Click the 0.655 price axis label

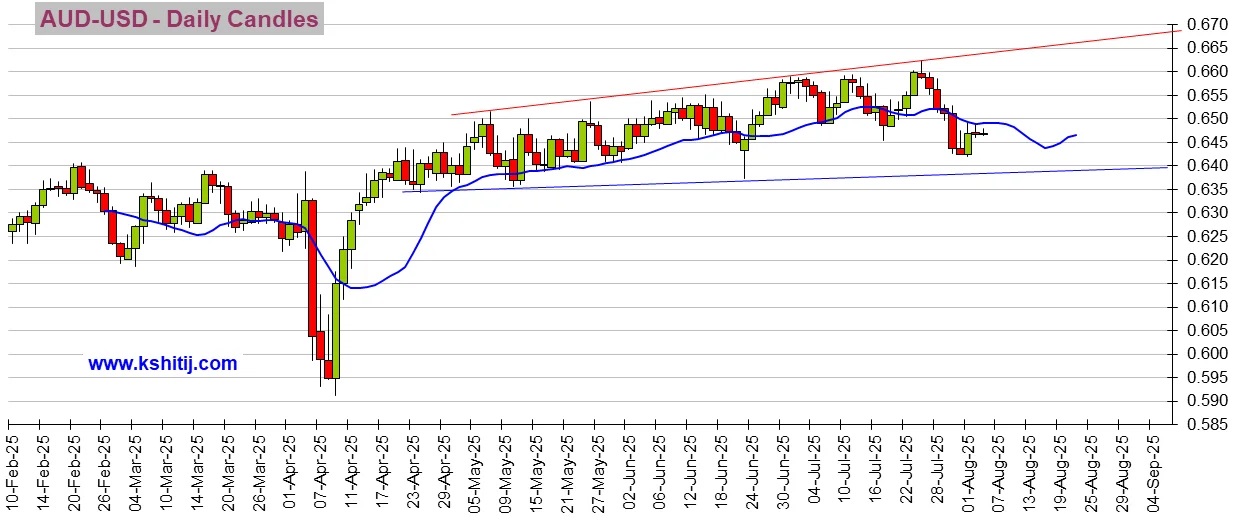click(1206, 95)
